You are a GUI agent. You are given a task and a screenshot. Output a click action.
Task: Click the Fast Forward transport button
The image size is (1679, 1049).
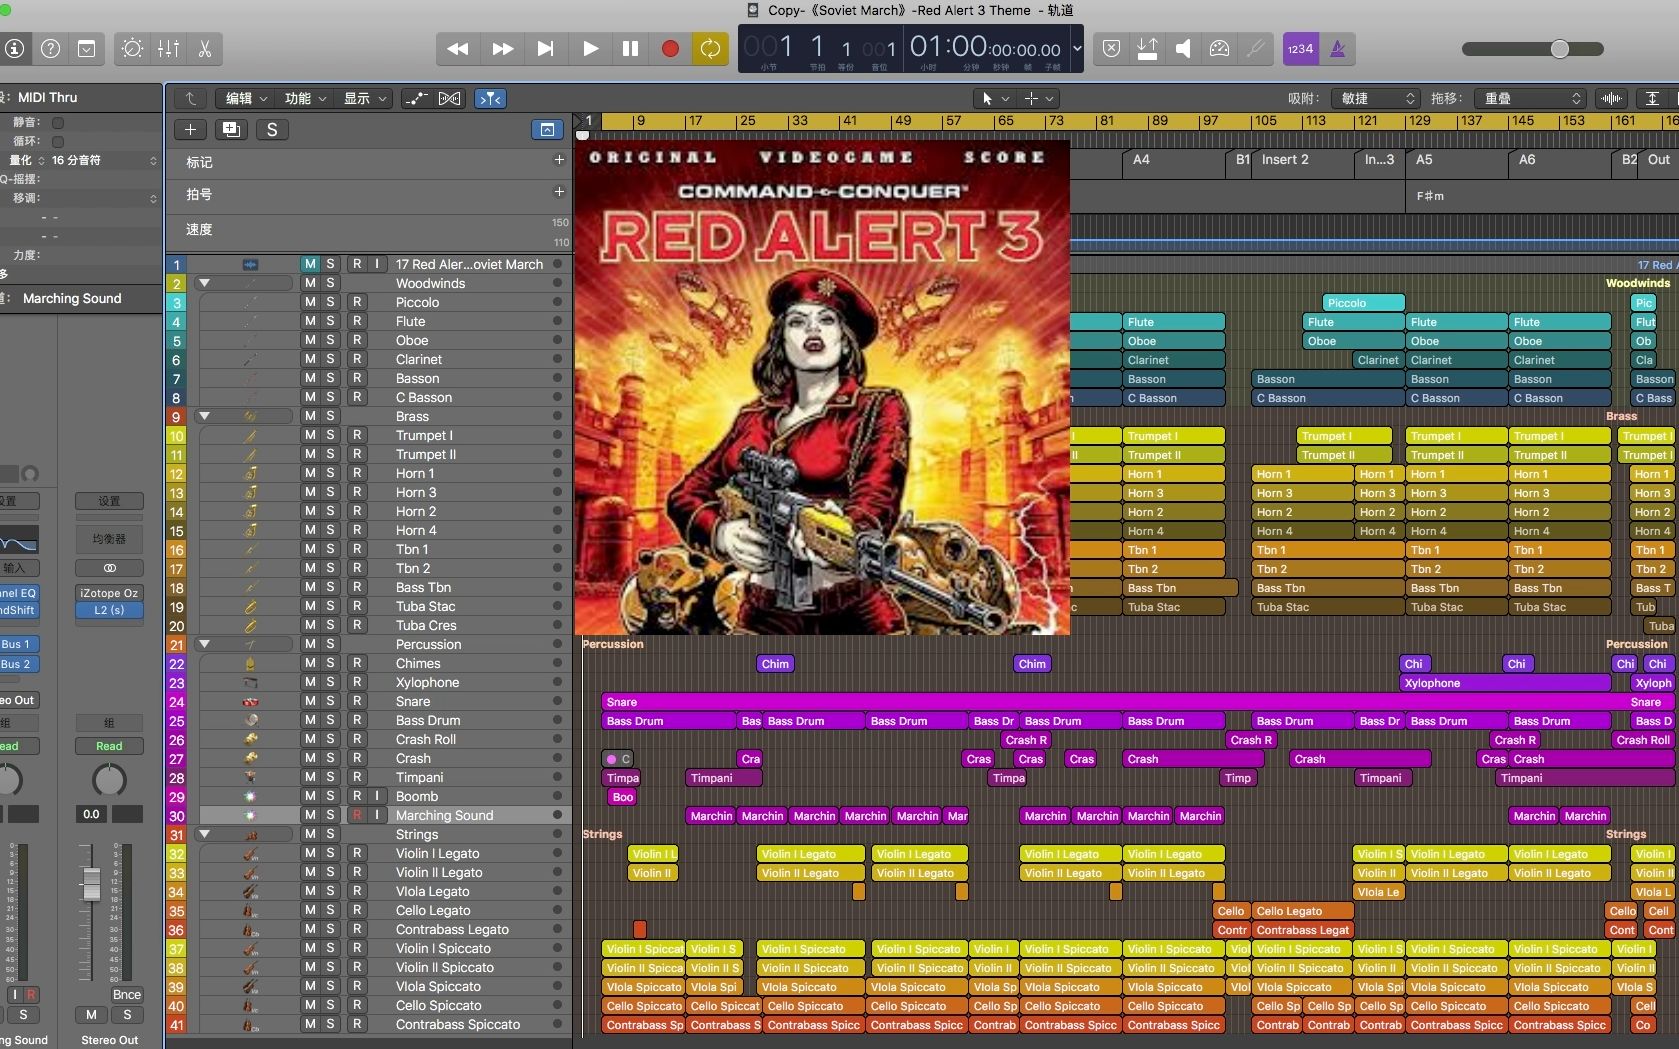(x=503, y=48)
